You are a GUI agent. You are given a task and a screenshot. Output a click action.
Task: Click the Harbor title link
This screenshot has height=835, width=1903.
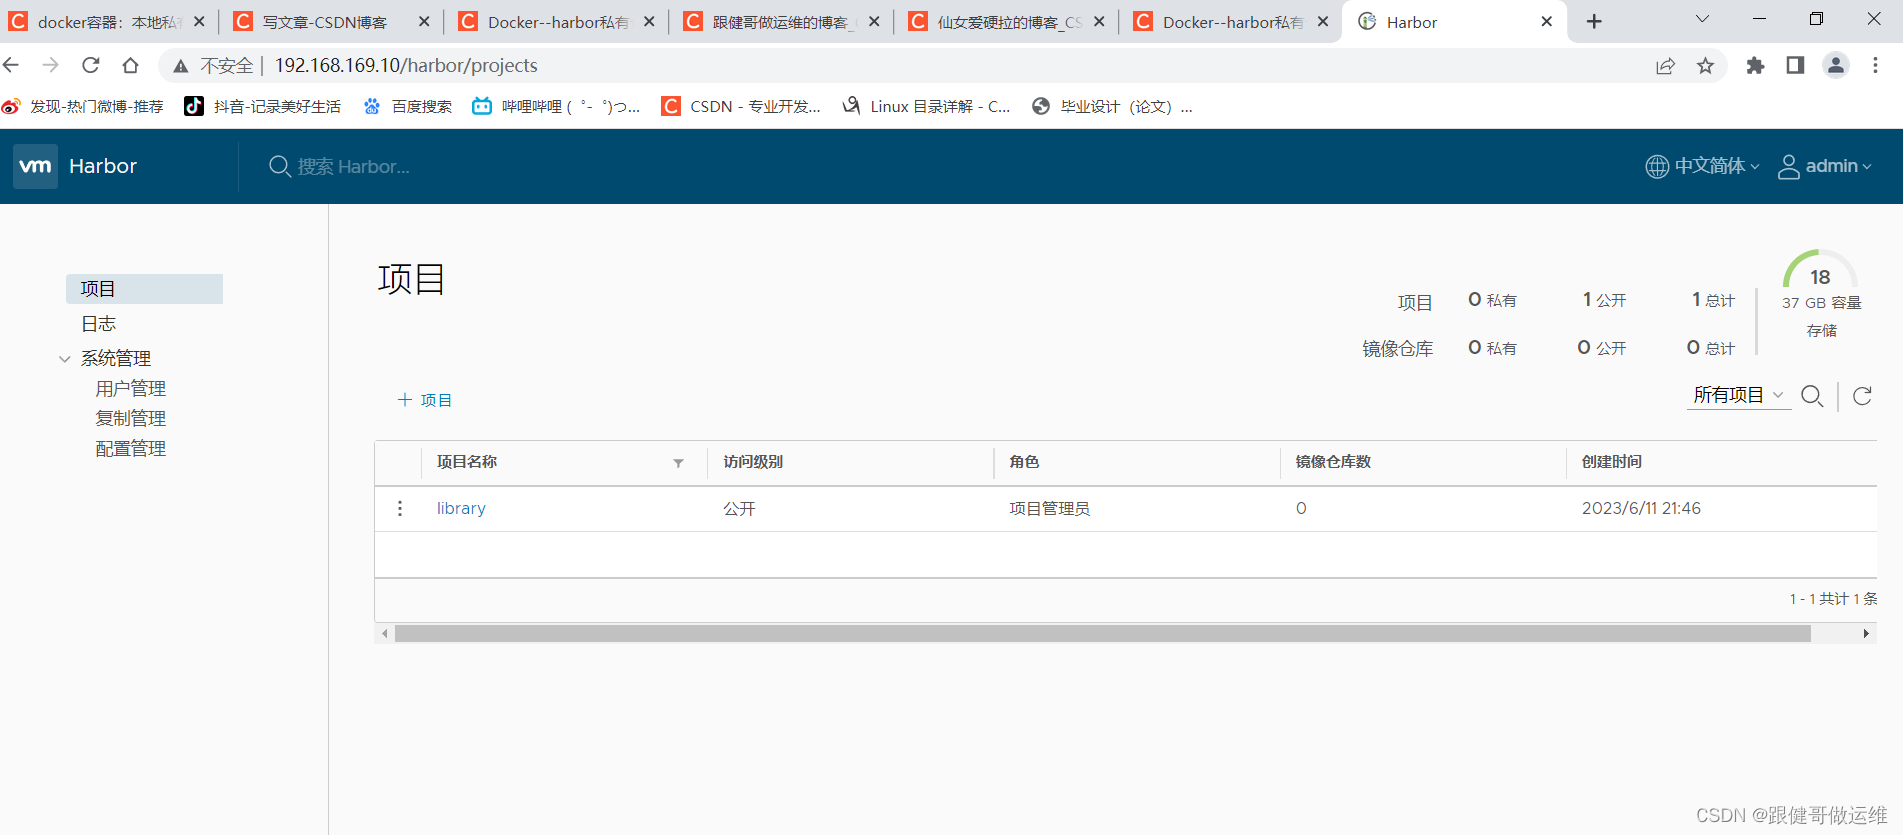click(x=103, y=166)
